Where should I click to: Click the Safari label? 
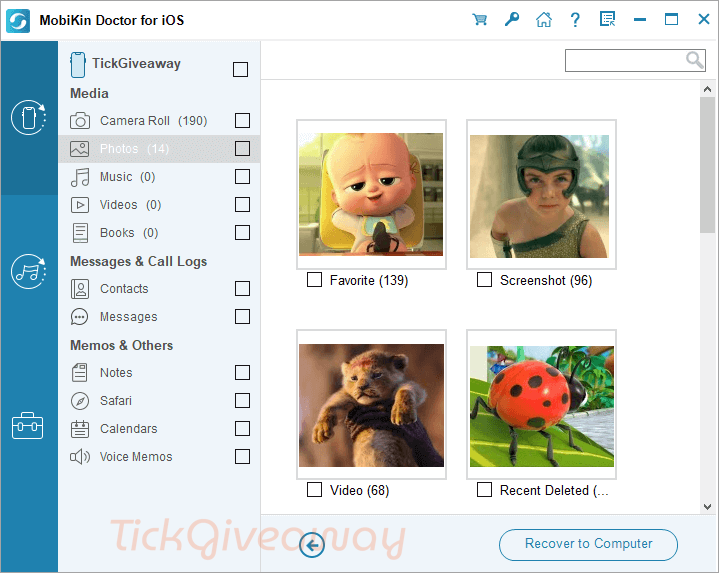[116, 401]
